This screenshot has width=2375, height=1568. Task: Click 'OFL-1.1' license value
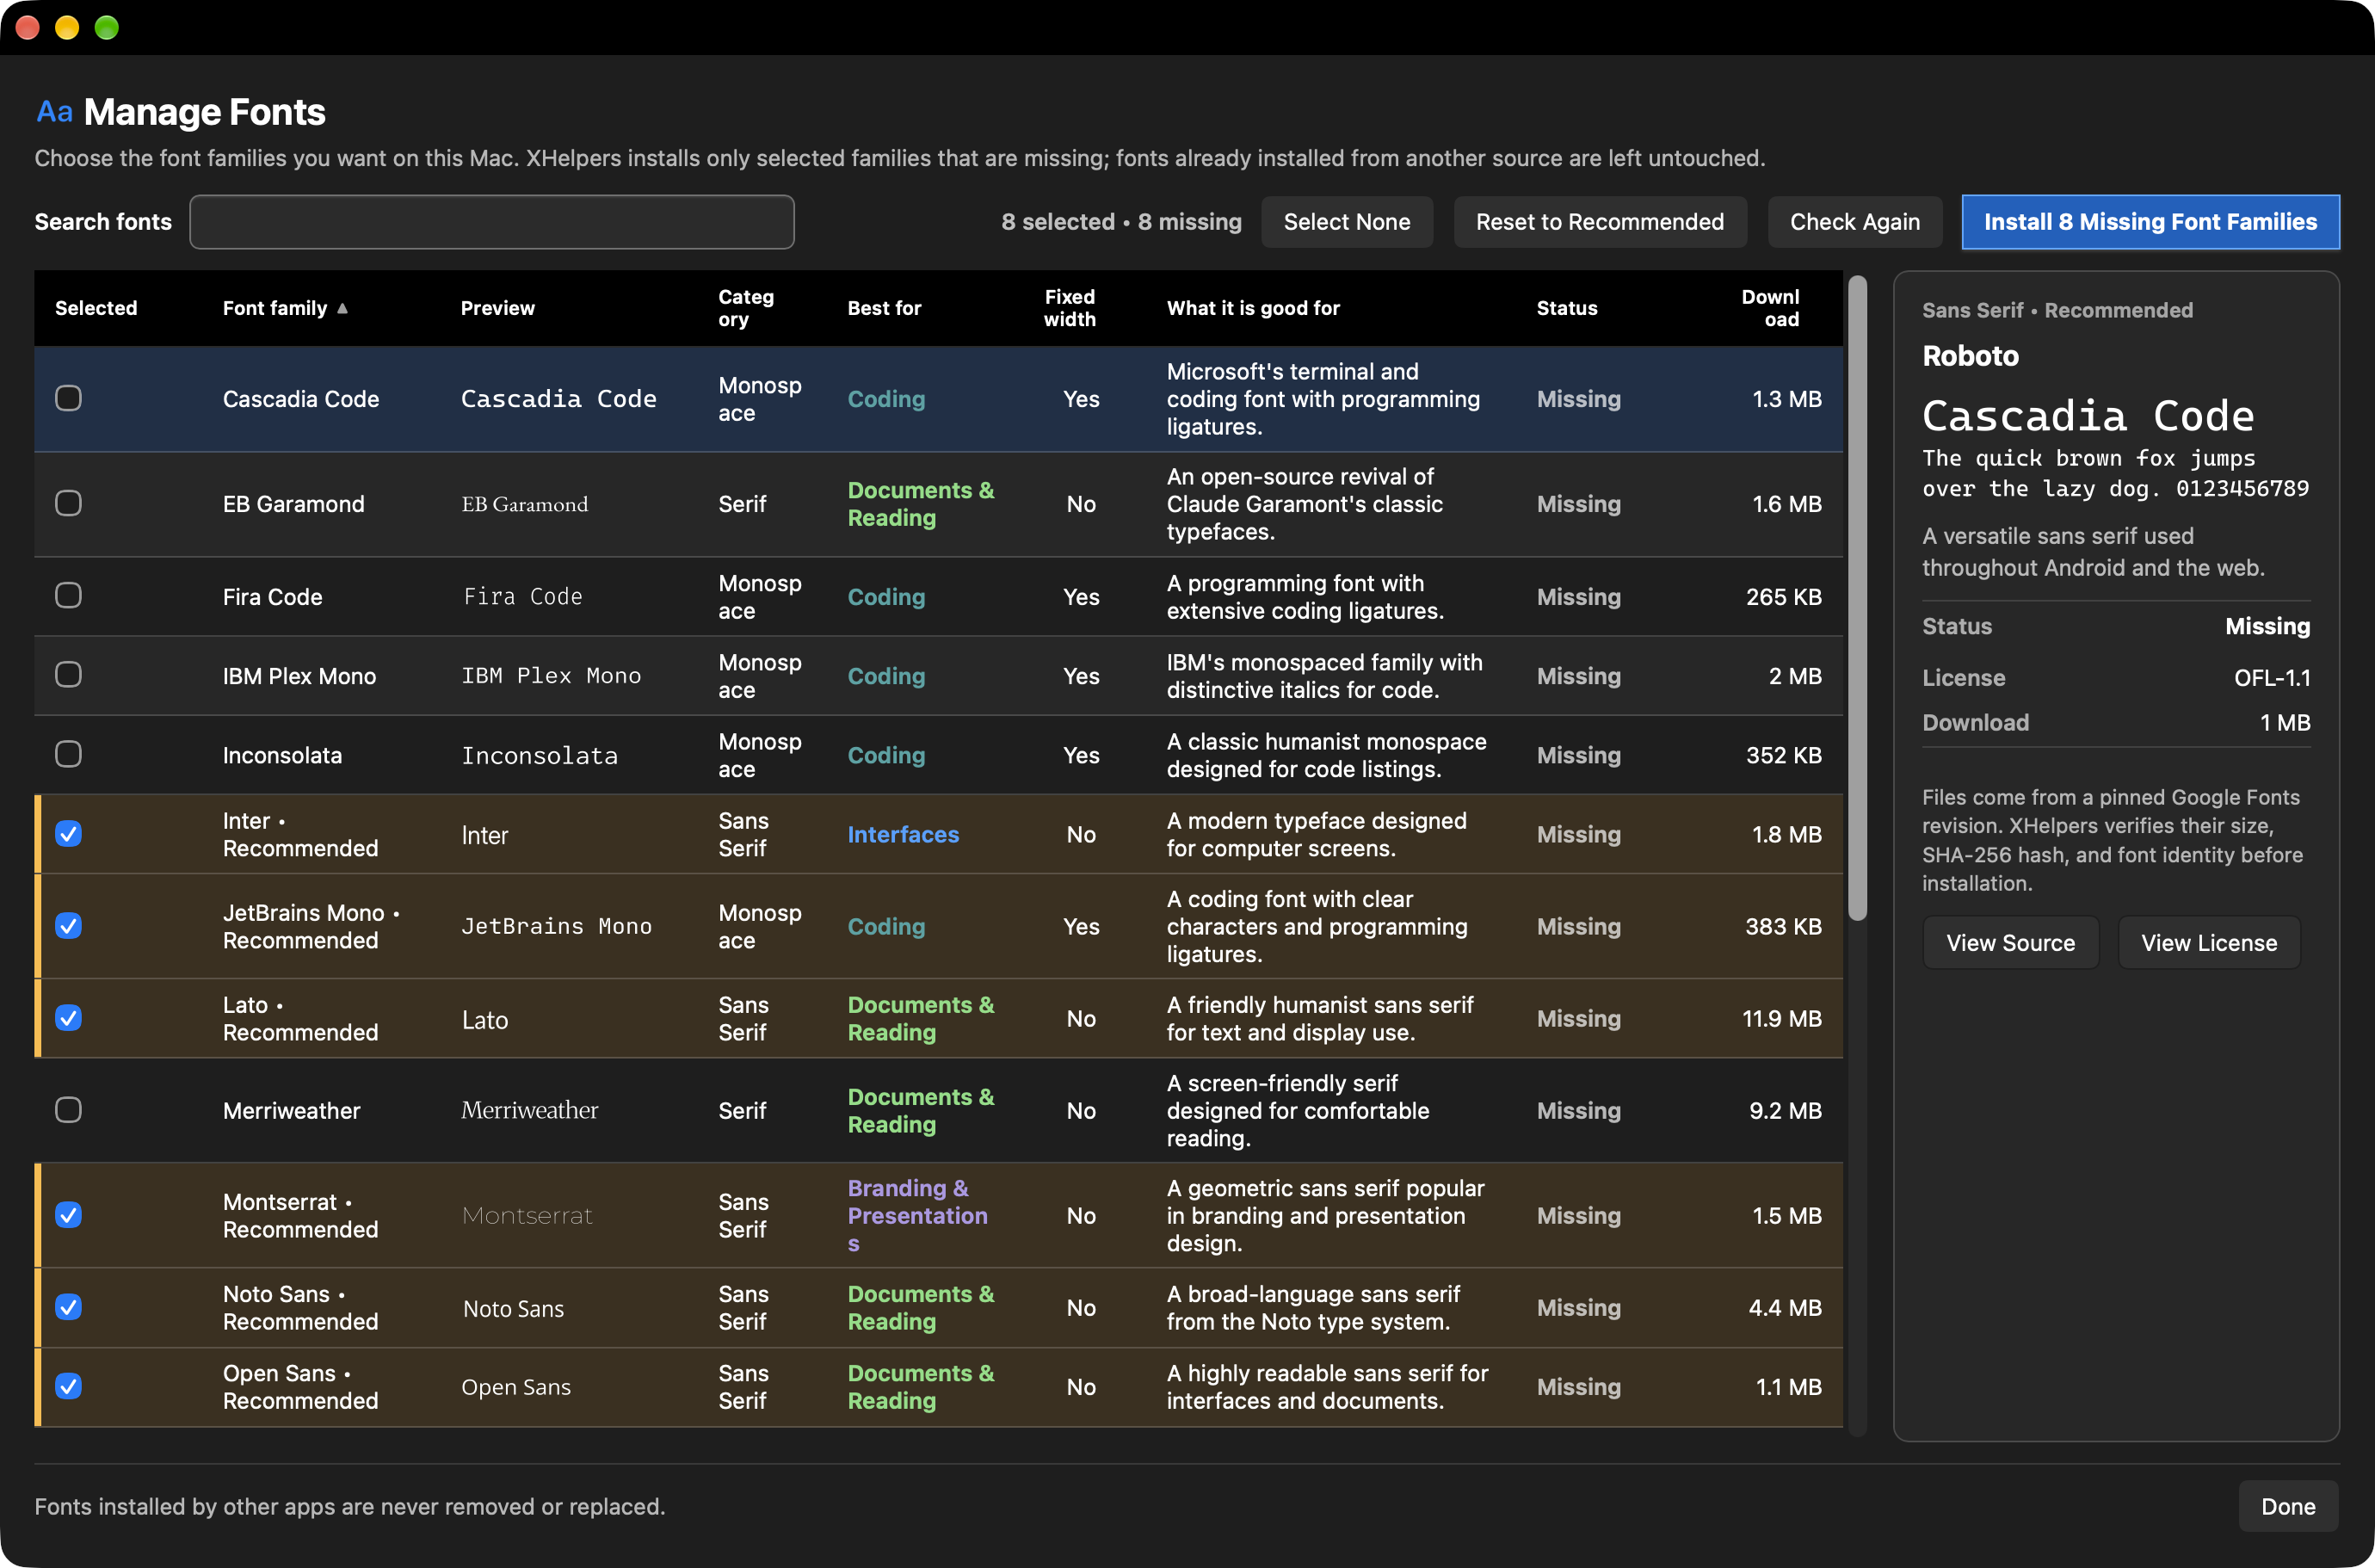[x=2272, y=677]
